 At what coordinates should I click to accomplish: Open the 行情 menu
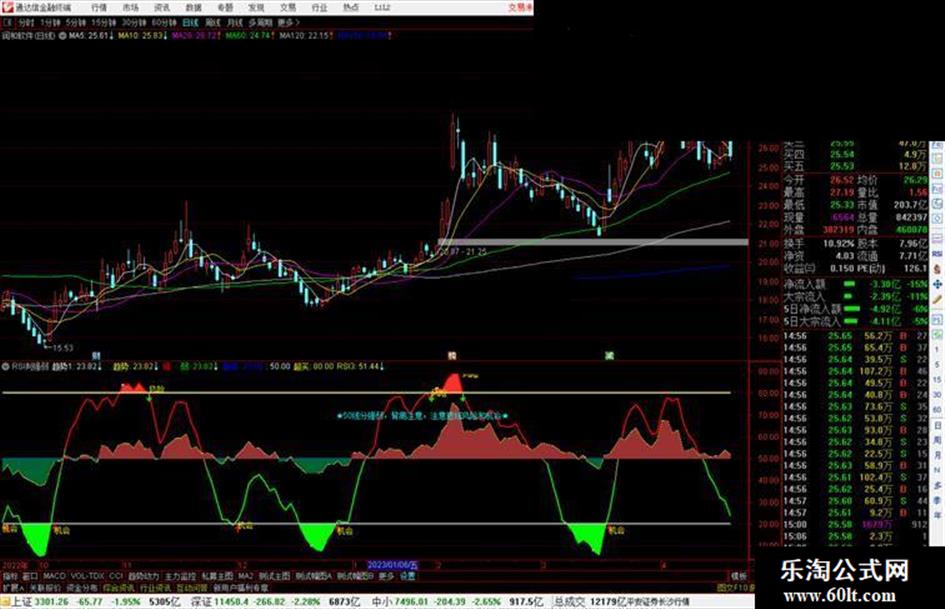coord(99,8)
